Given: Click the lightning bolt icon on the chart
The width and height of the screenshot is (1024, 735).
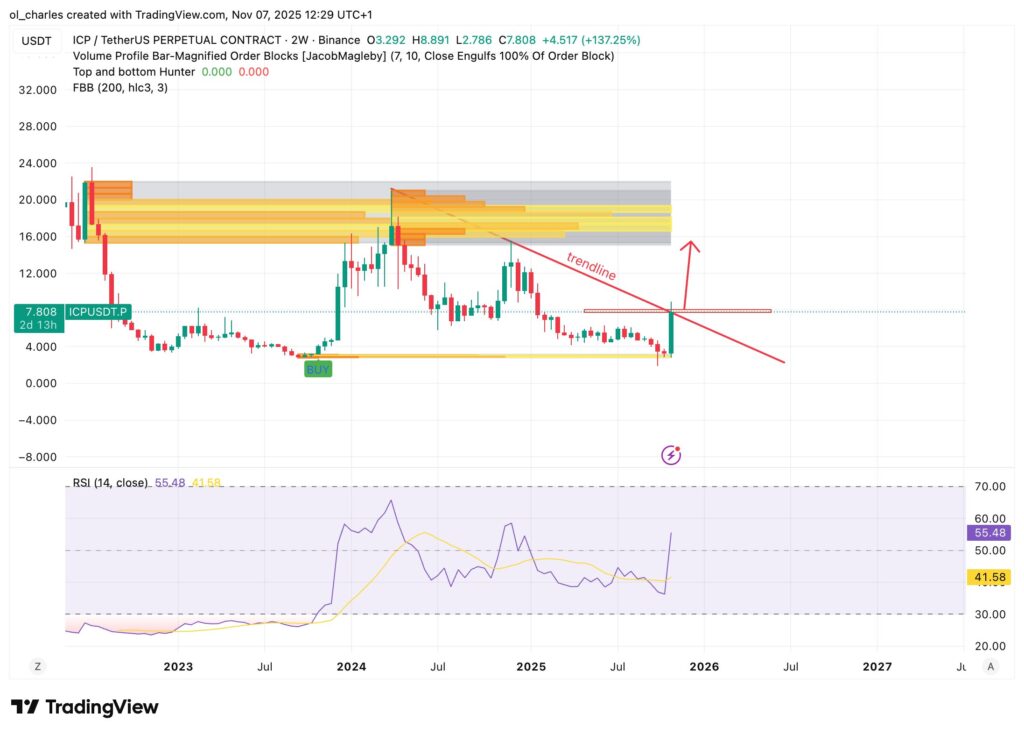Looking at the screenshot, I should point(671,455).
